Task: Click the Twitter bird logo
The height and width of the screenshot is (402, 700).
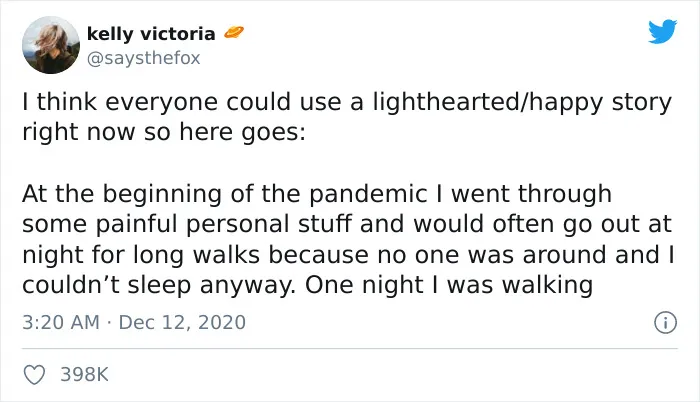Action: [x=662, y=31]
